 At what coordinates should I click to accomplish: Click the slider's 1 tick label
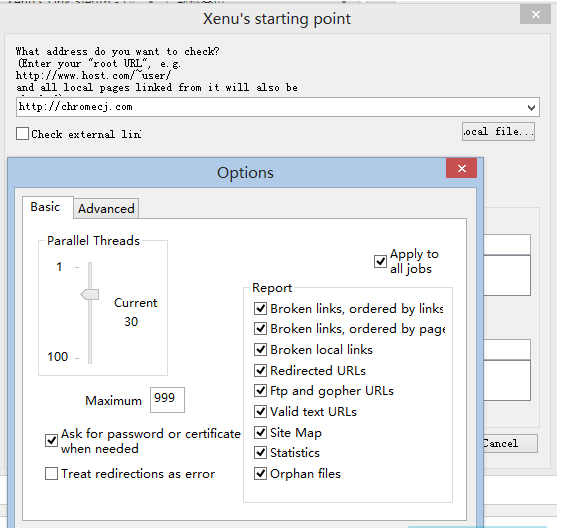(59, 267)
